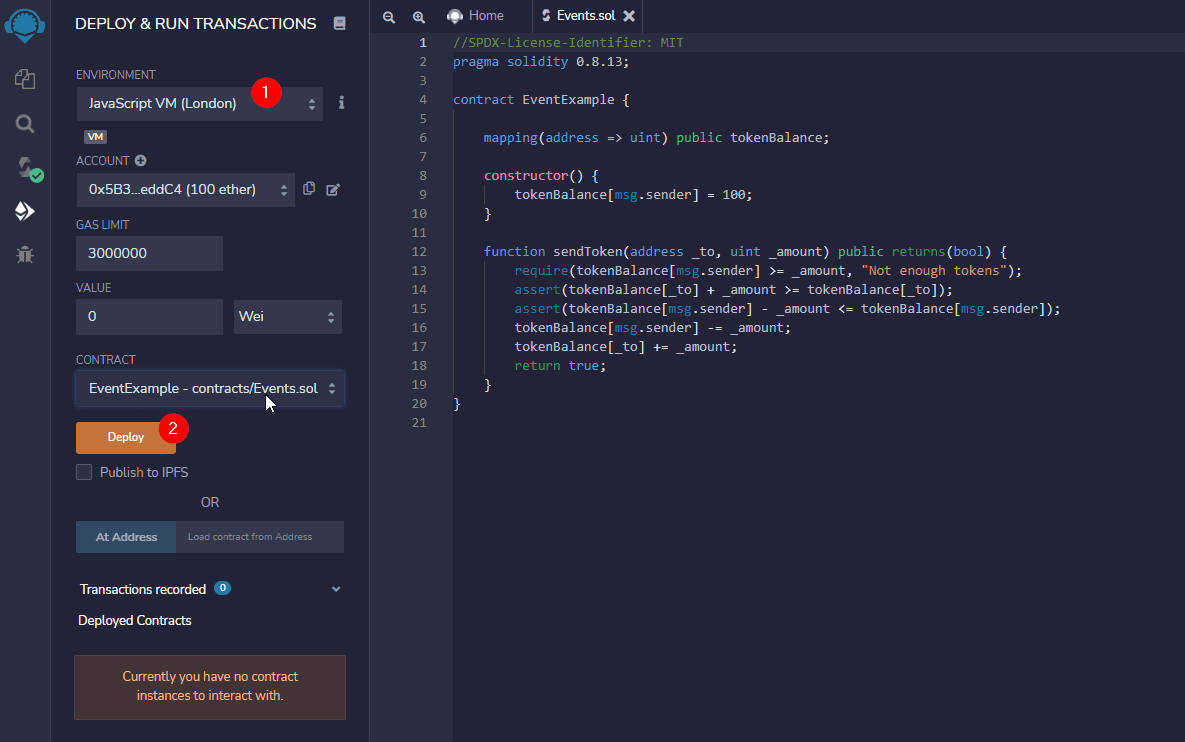Open documentation icon next to panel title
Viewport: 1185px width, 742px height.
(339, 23)
